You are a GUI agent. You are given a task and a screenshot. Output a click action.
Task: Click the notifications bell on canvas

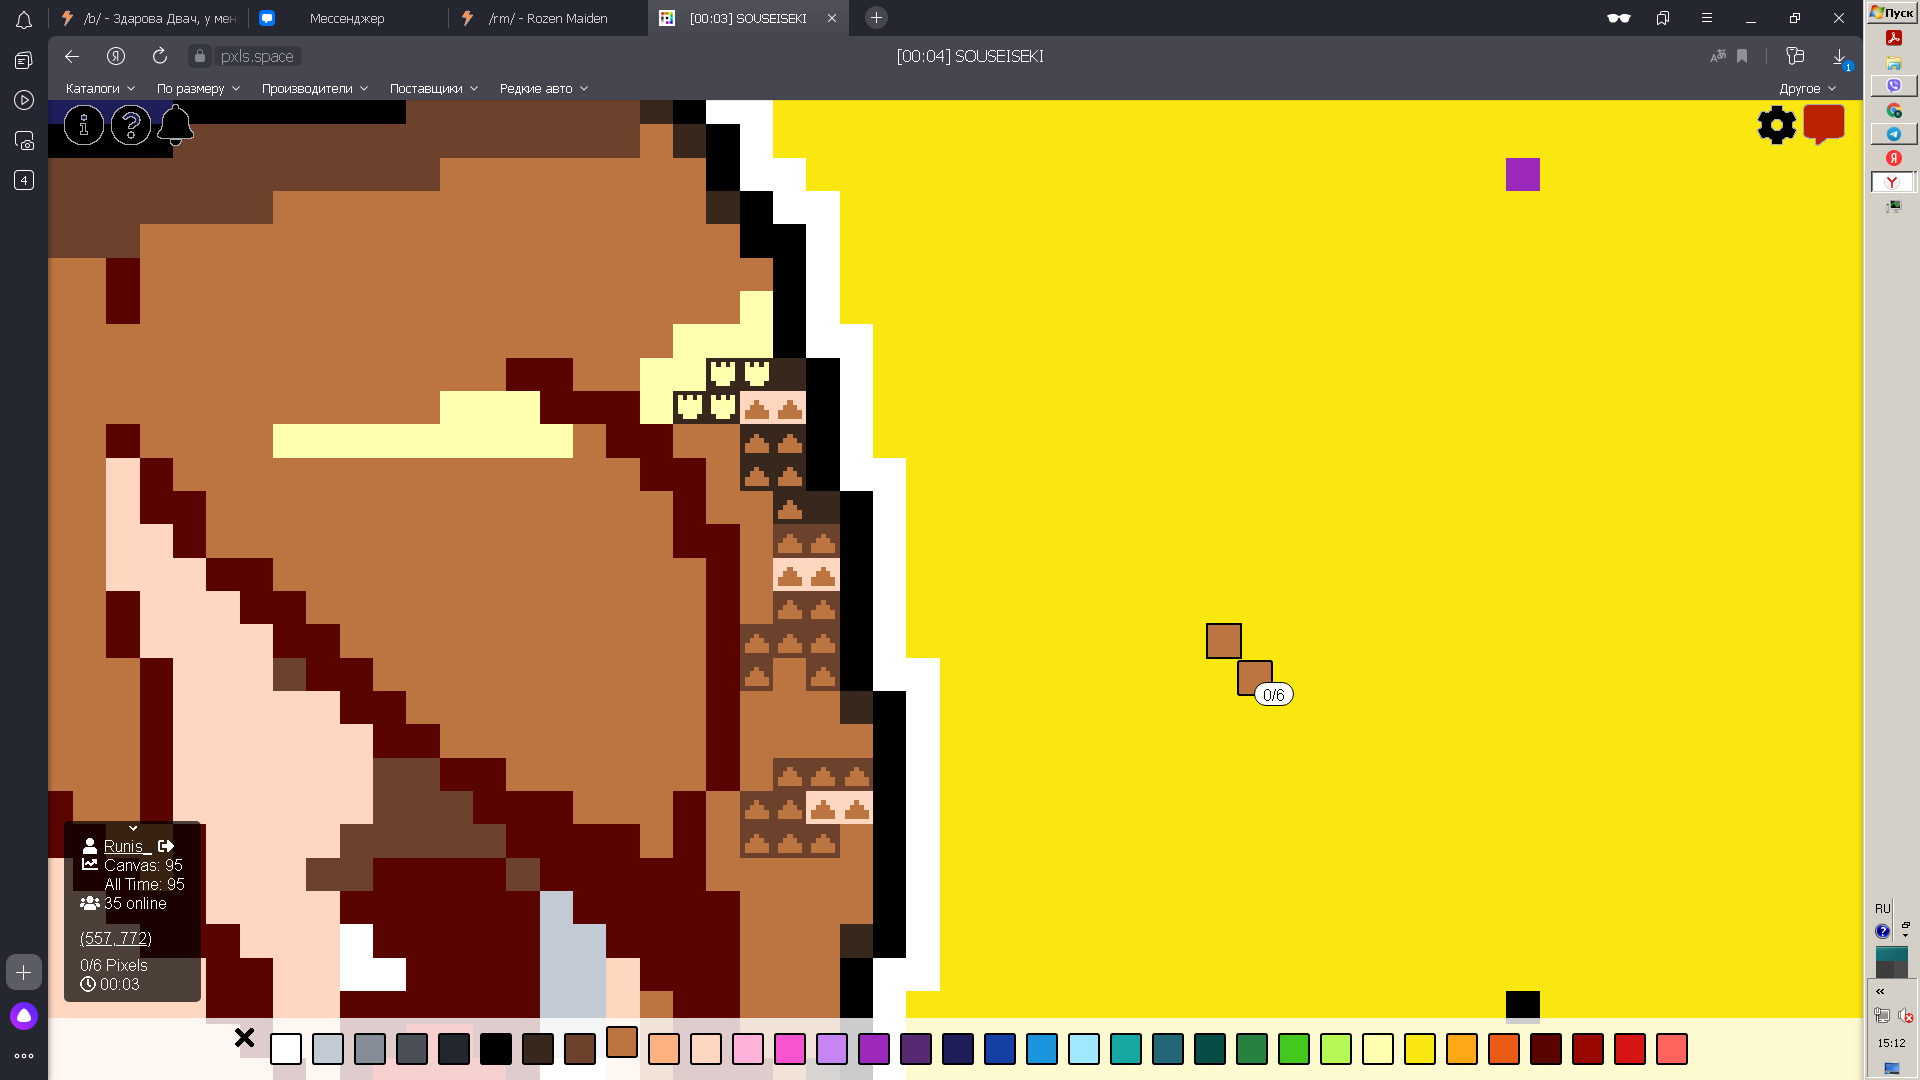pos(176,126)
